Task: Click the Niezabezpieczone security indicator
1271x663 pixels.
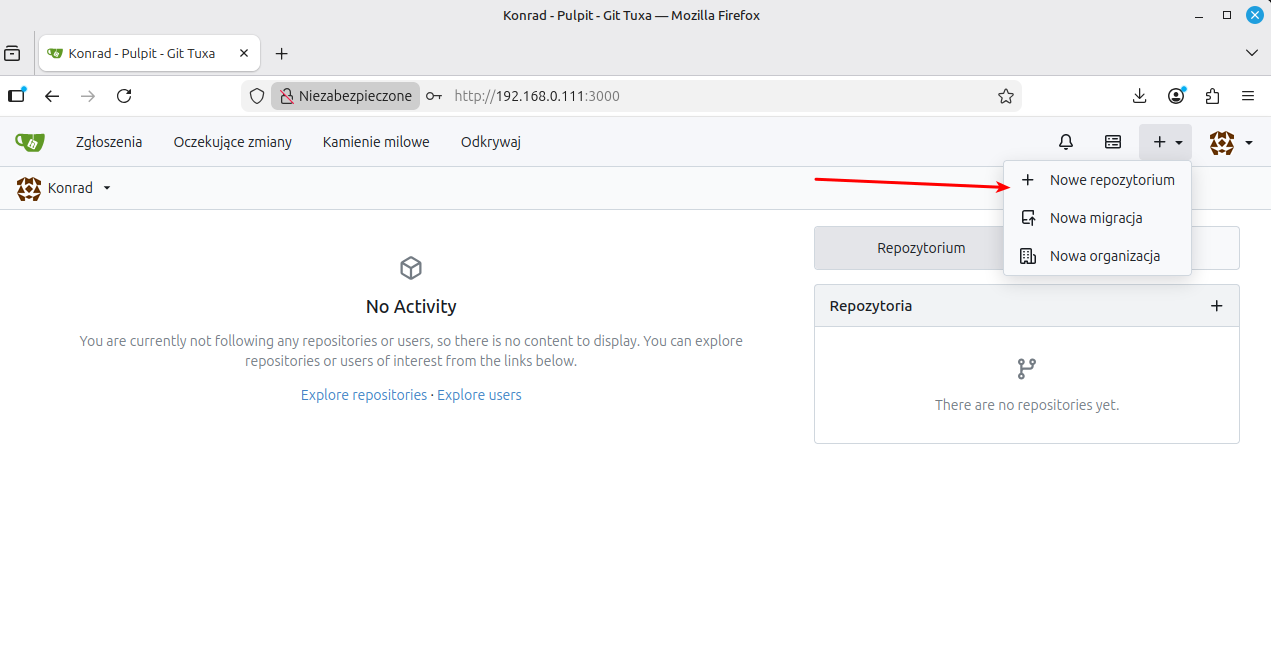Action: (x=346, y=96)
